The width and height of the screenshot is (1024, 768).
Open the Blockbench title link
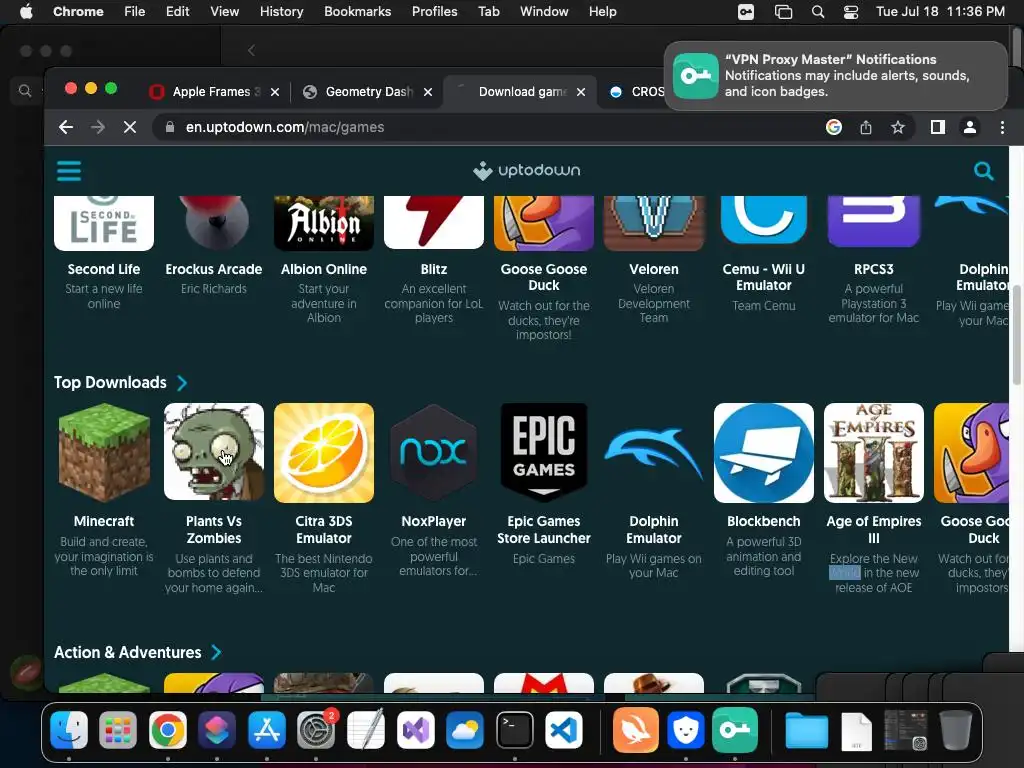[763, 521]
